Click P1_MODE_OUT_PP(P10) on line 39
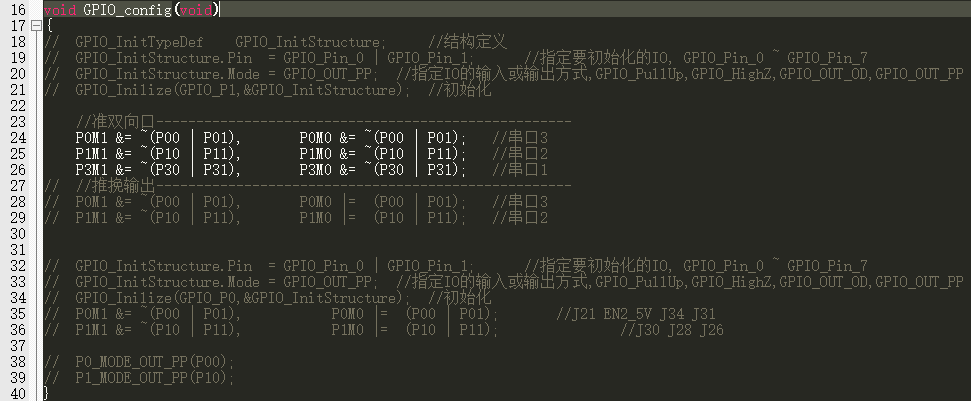 point(155,378)
